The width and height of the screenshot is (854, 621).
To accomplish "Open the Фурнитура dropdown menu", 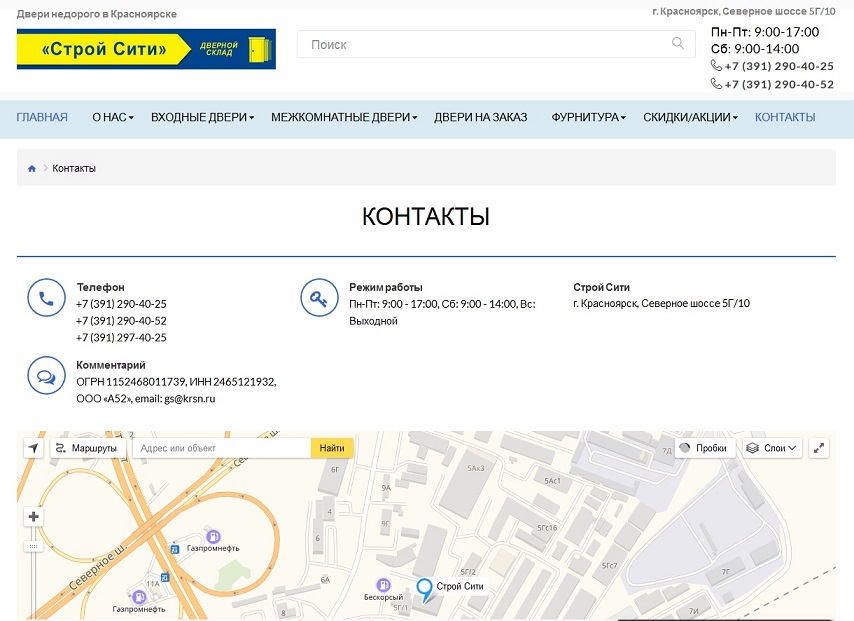I will (x=588, y=118).
